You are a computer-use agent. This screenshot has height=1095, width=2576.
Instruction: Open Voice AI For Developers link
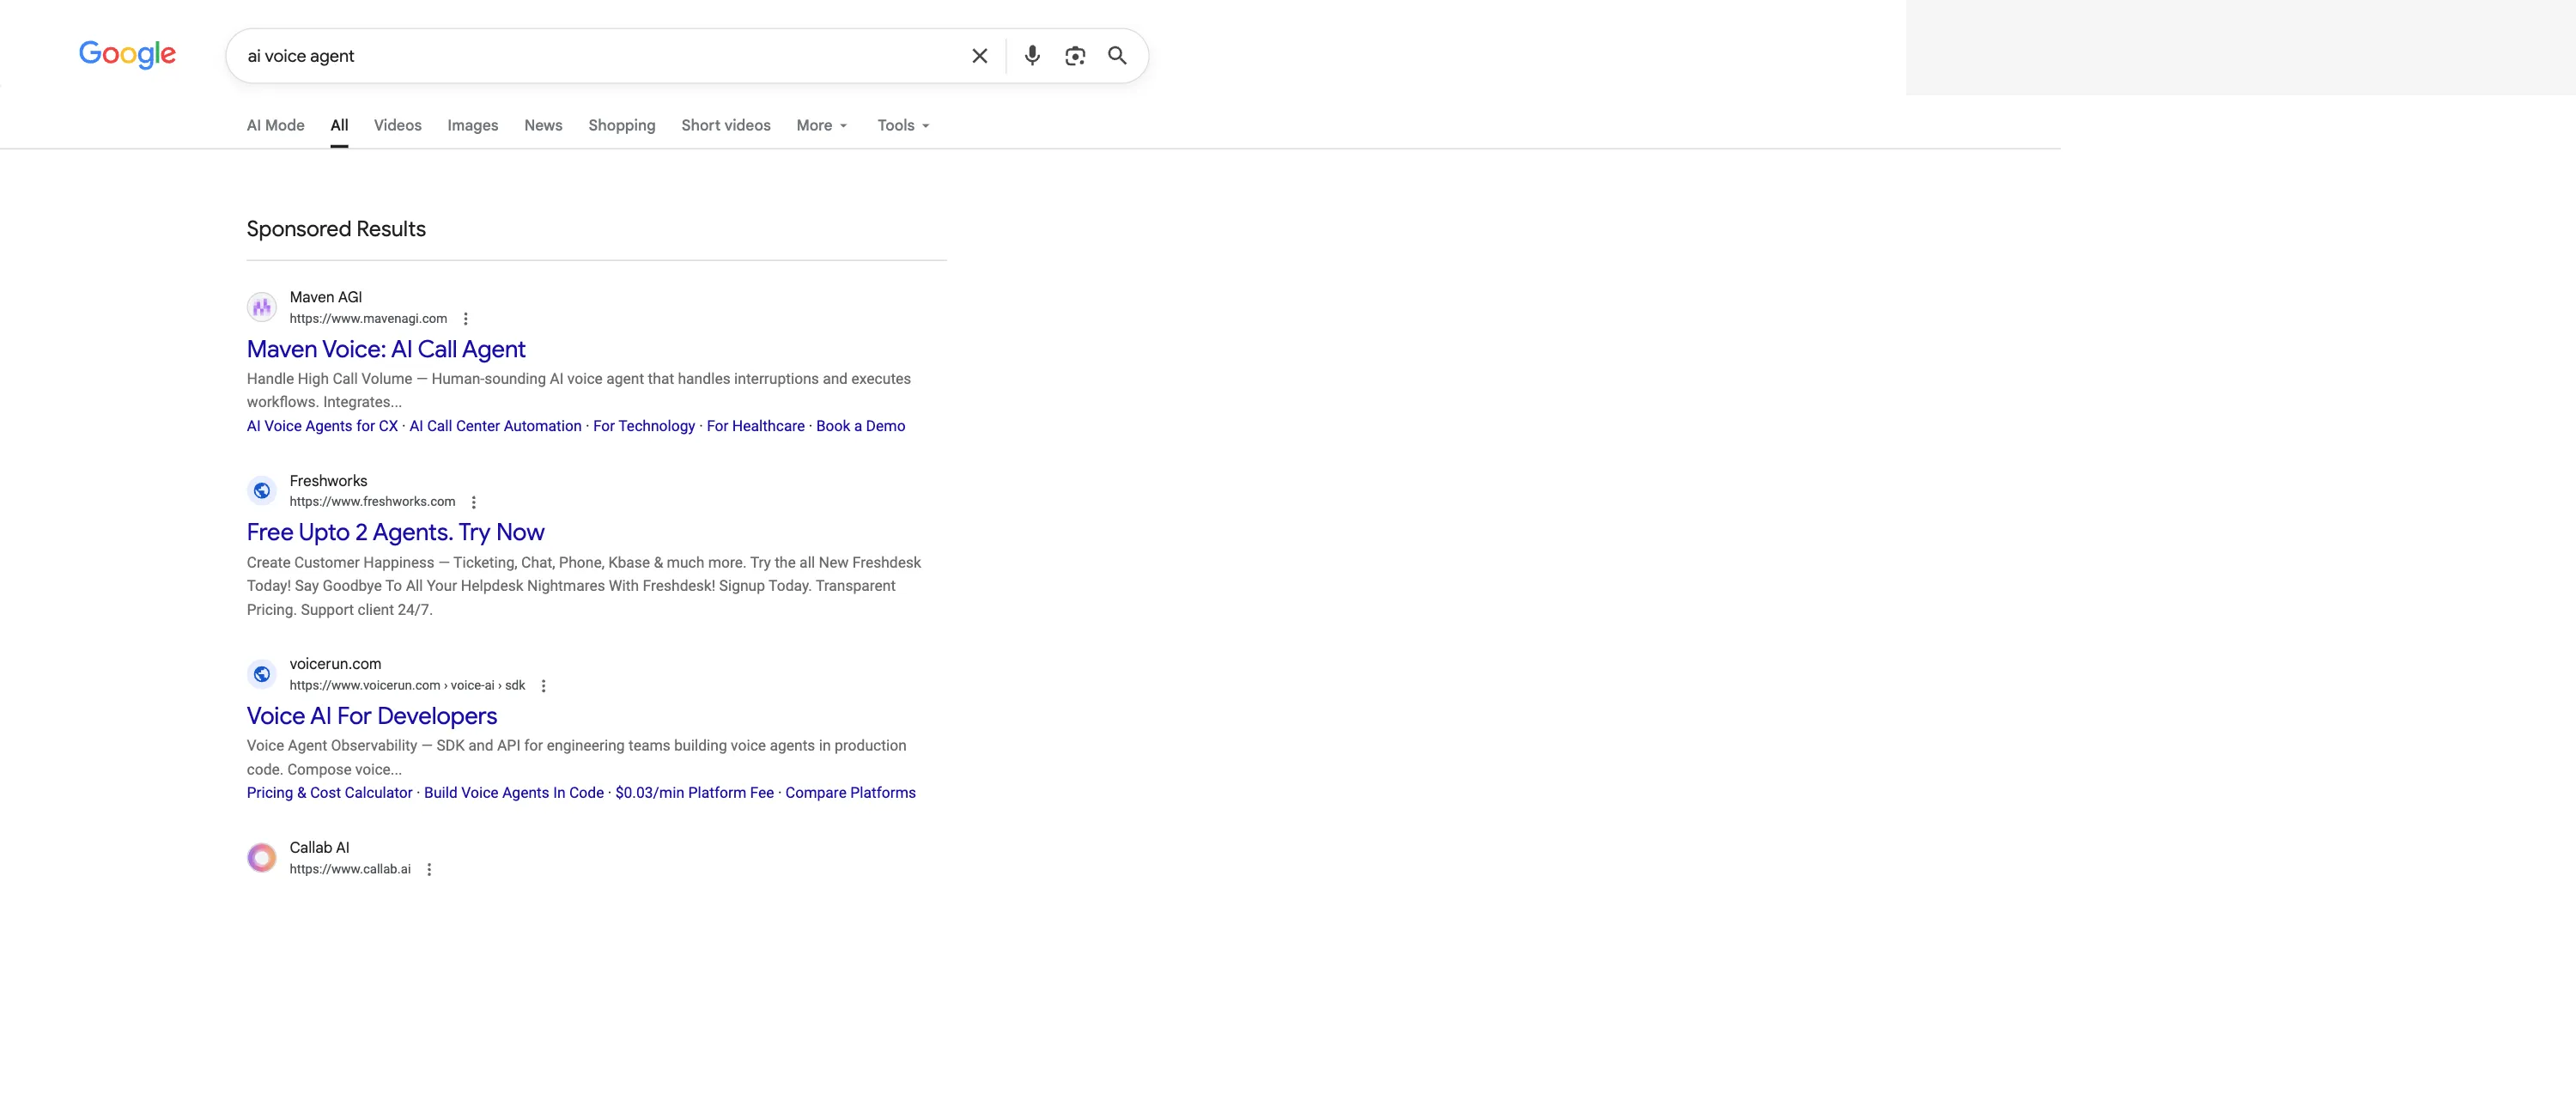point(371,716)
